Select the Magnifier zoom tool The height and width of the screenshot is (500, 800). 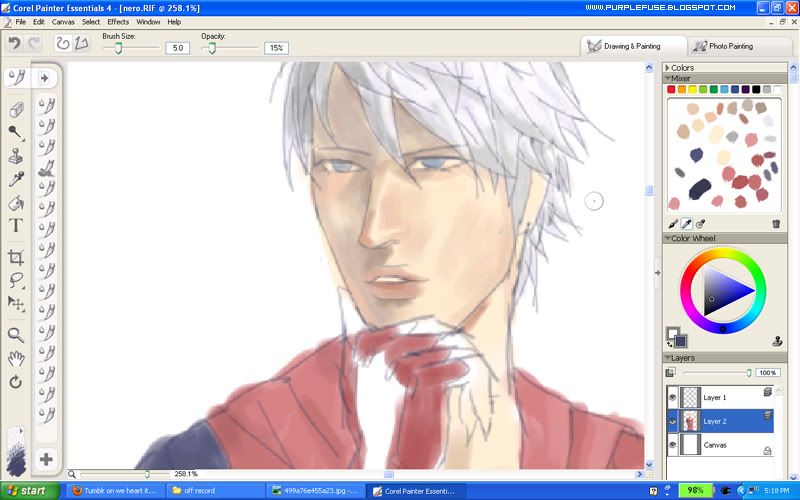(x=16, y=335)
